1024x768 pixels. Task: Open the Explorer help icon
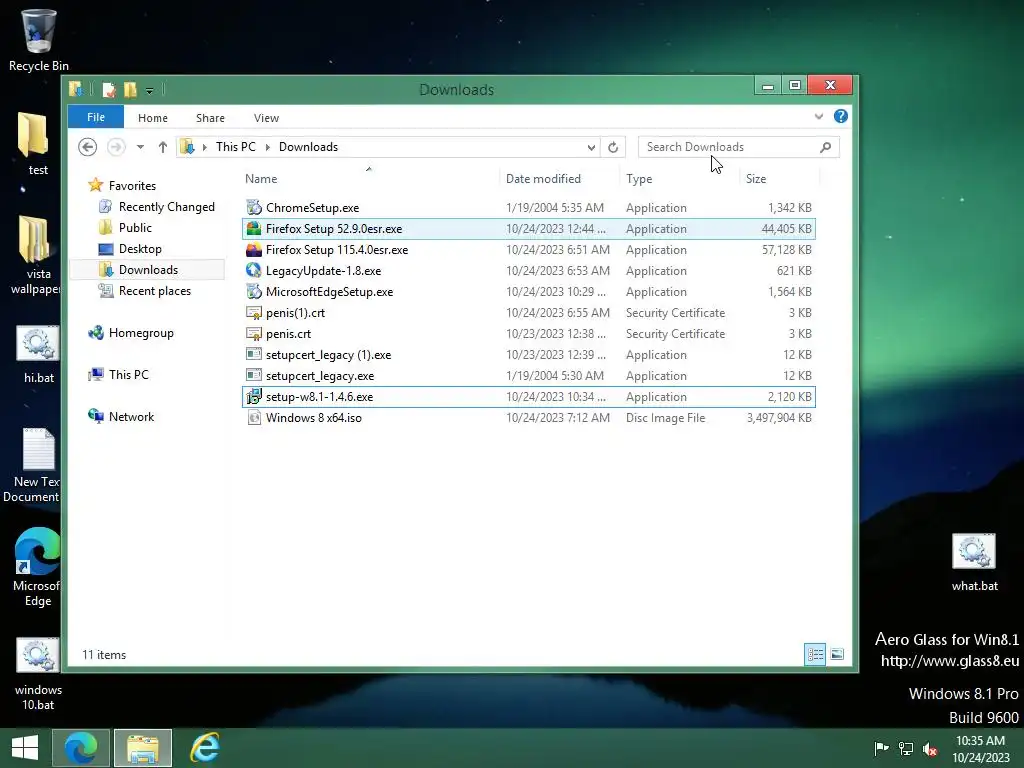point(840,116)
